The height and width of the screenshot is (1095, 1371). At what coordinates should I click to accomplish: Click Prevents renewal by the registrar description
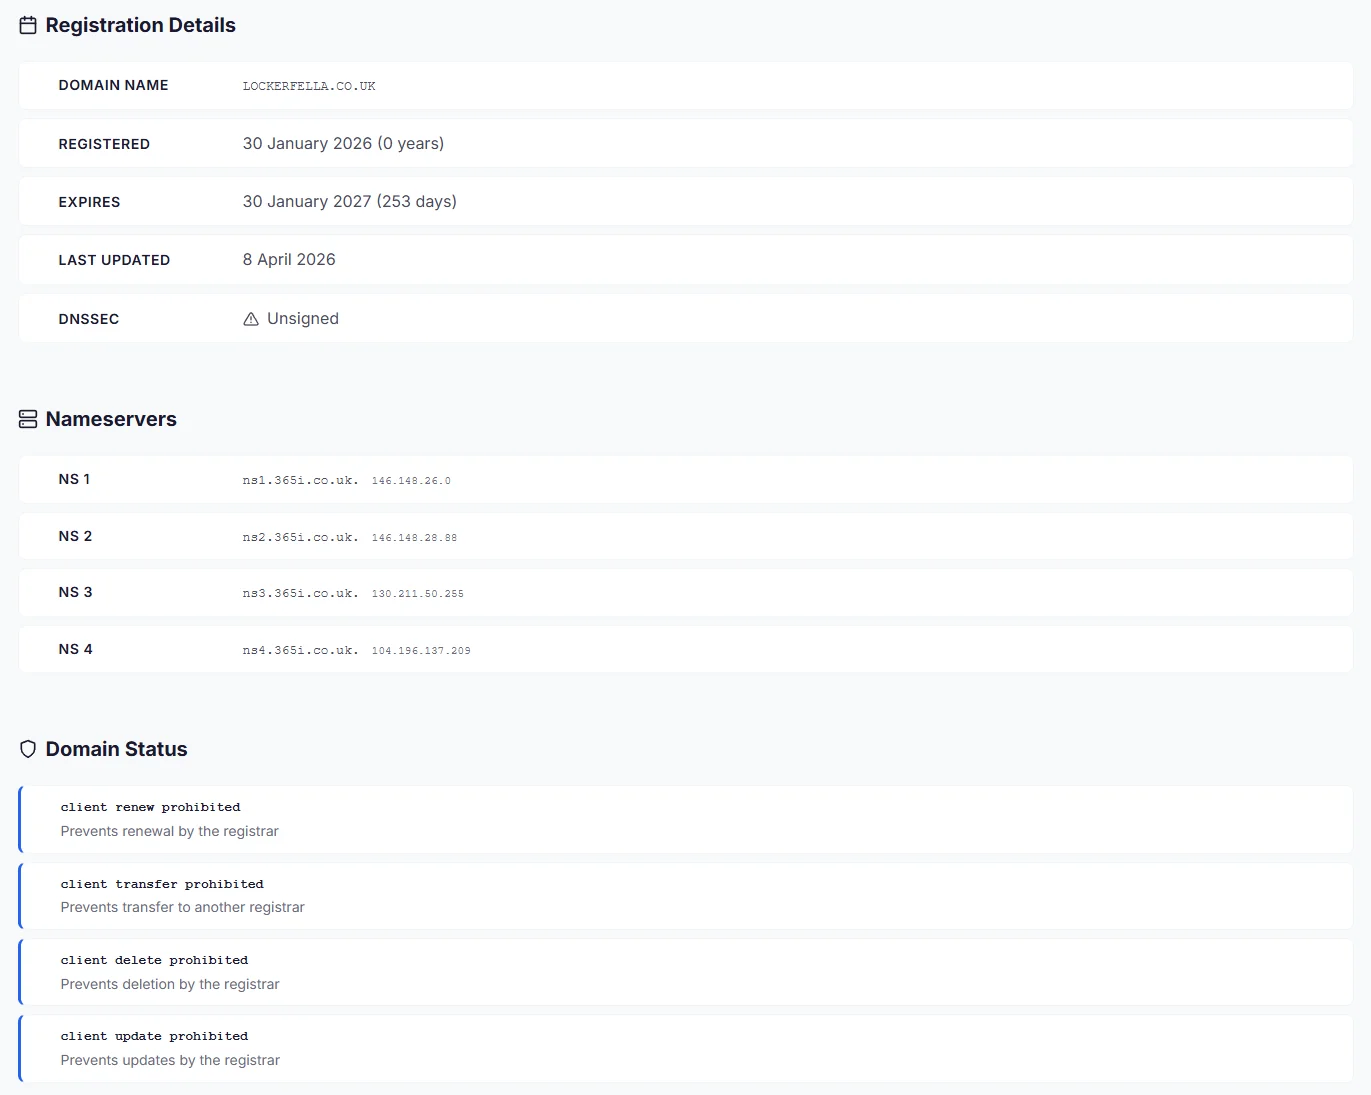(x=169, y=831)
